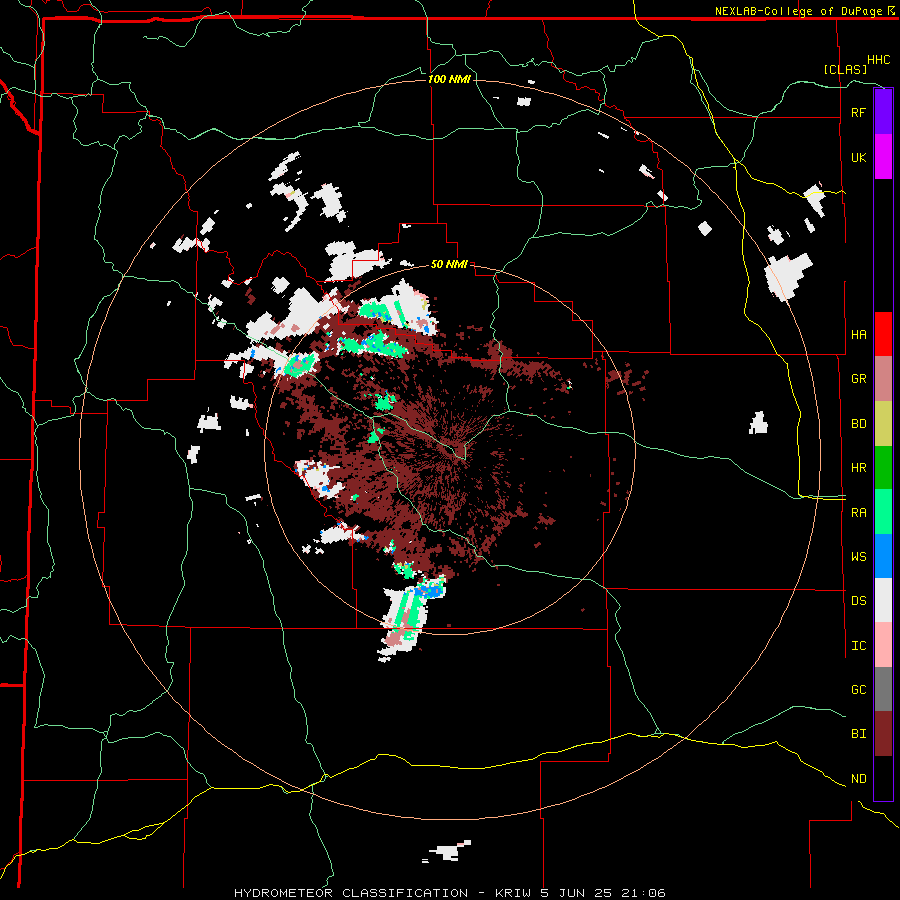Click the RF purple legend color block
Image resolution: width=900 pixels, height=900 pixels.
pos(883,112)
